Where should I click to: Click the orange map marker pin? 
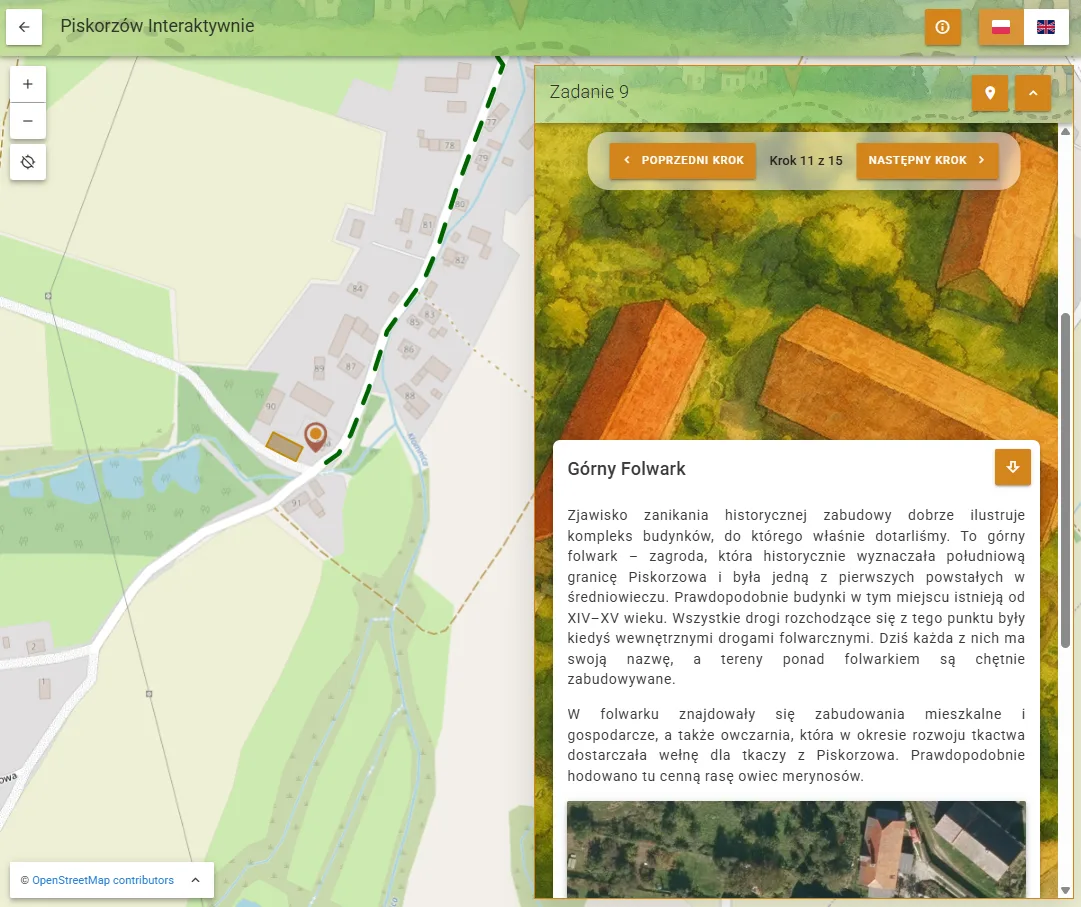316,437
